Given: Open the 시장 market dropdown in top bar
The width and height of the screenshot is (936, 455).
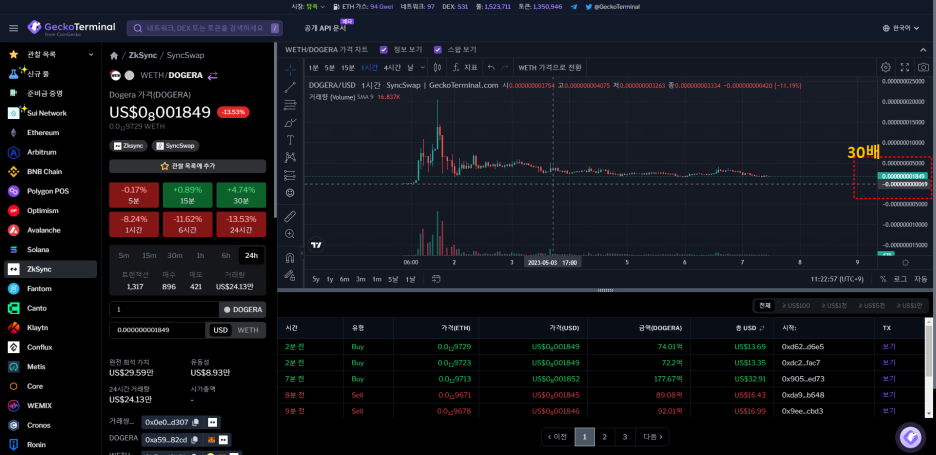Looking at the screenshot, I should pyautogui.click(x=308, y=7).
